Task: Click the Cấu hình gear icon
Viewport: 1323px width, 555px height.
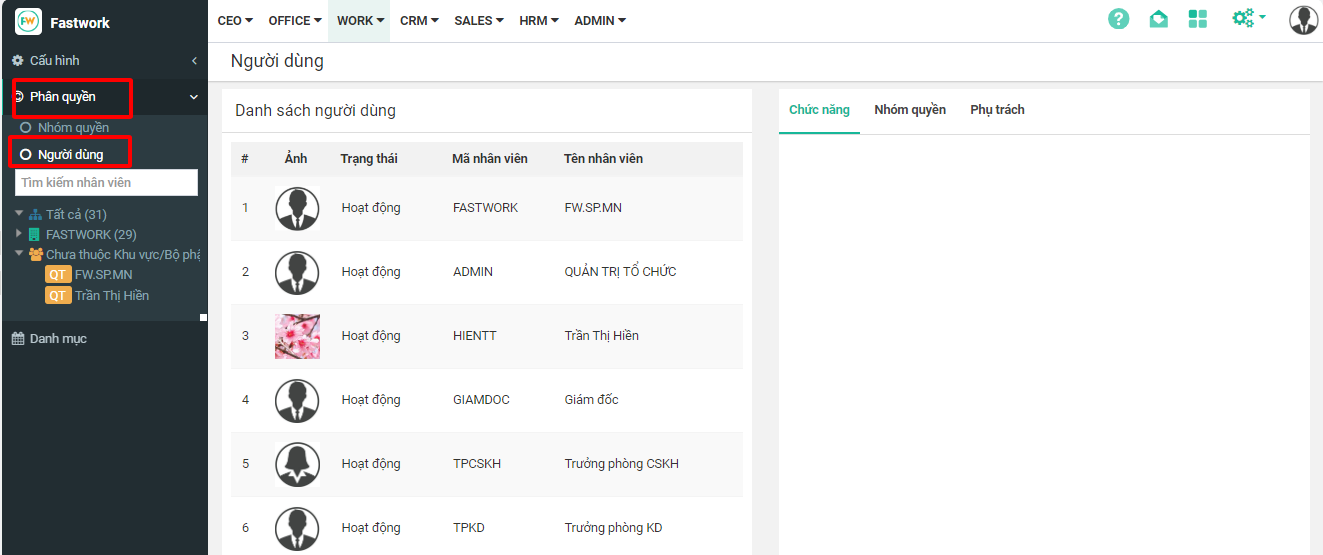Action: click(18, 61)
